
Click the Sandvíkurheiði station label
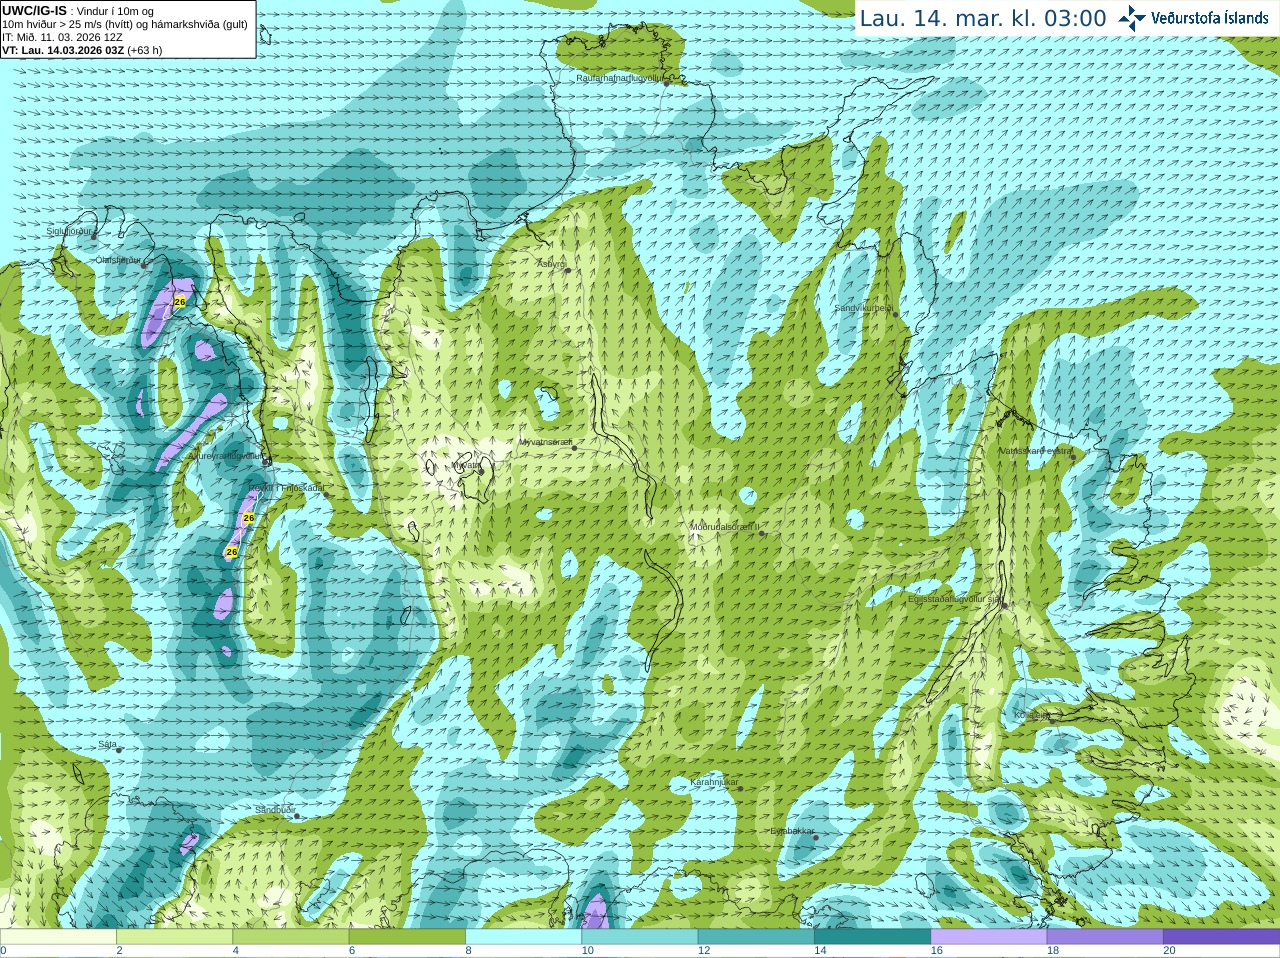pos(864,308)
